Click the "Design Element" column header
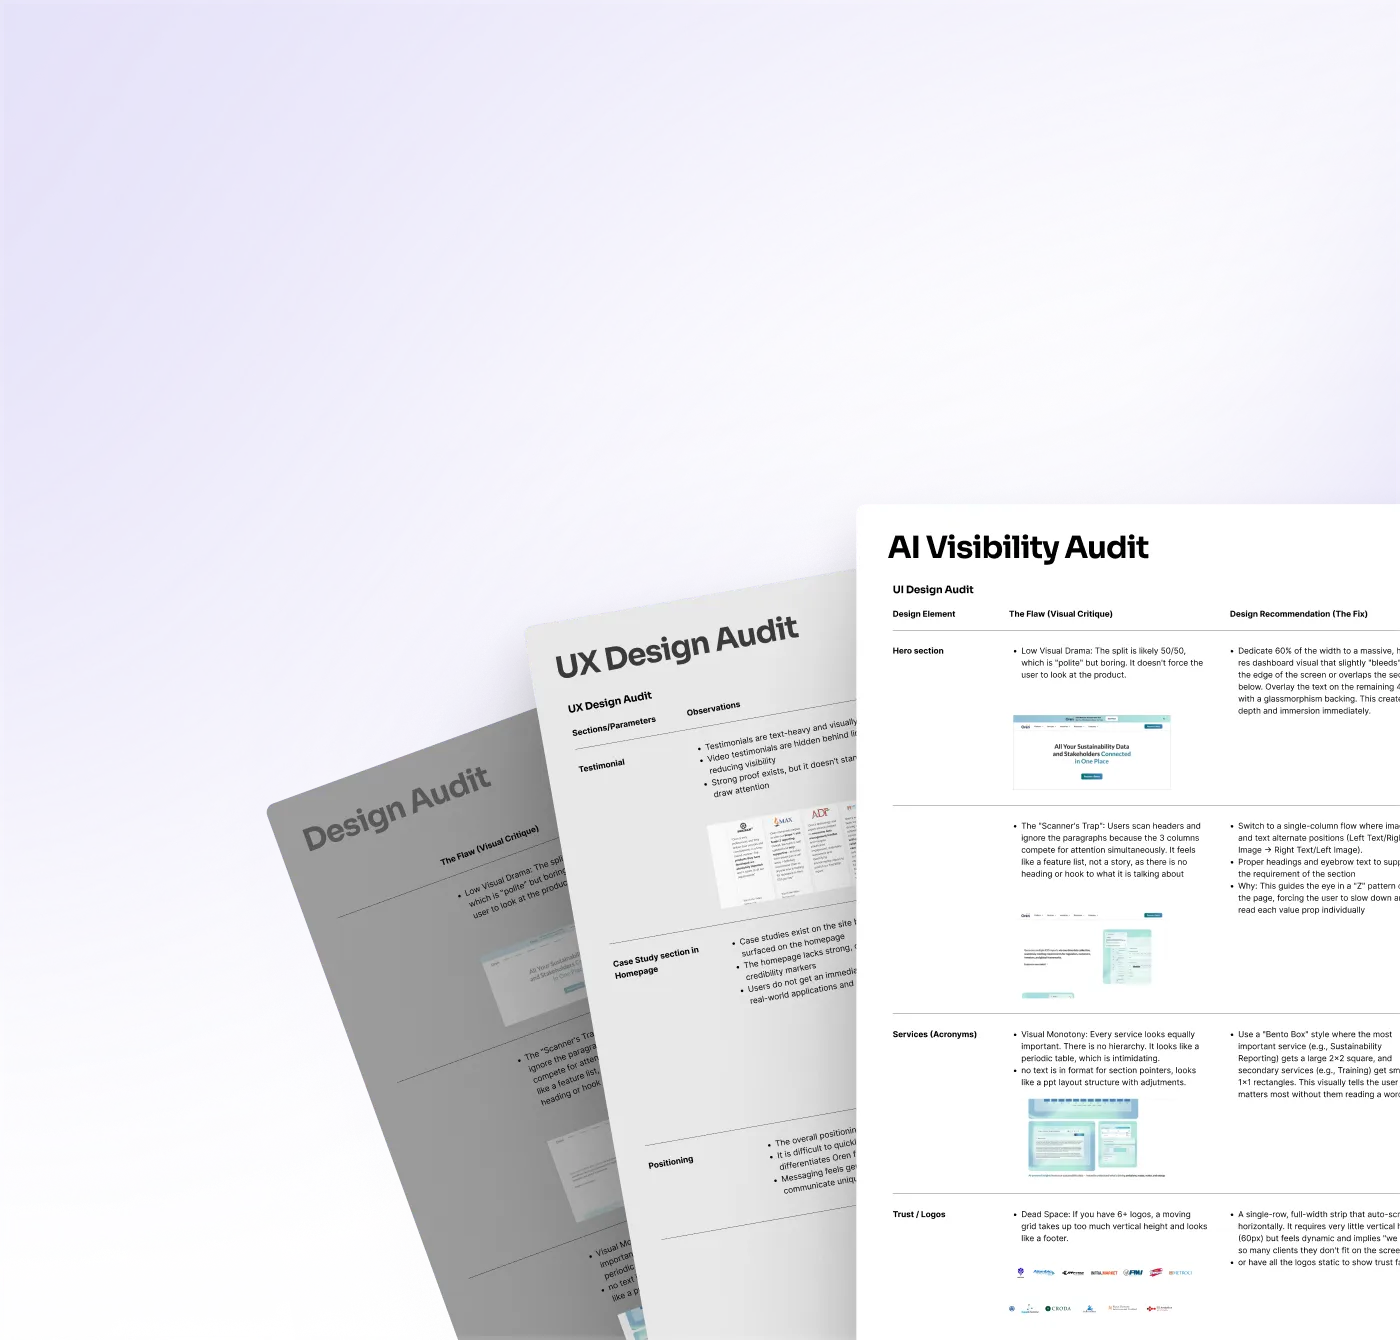This screenshot has height=1340, width=1400. (924, 614)
